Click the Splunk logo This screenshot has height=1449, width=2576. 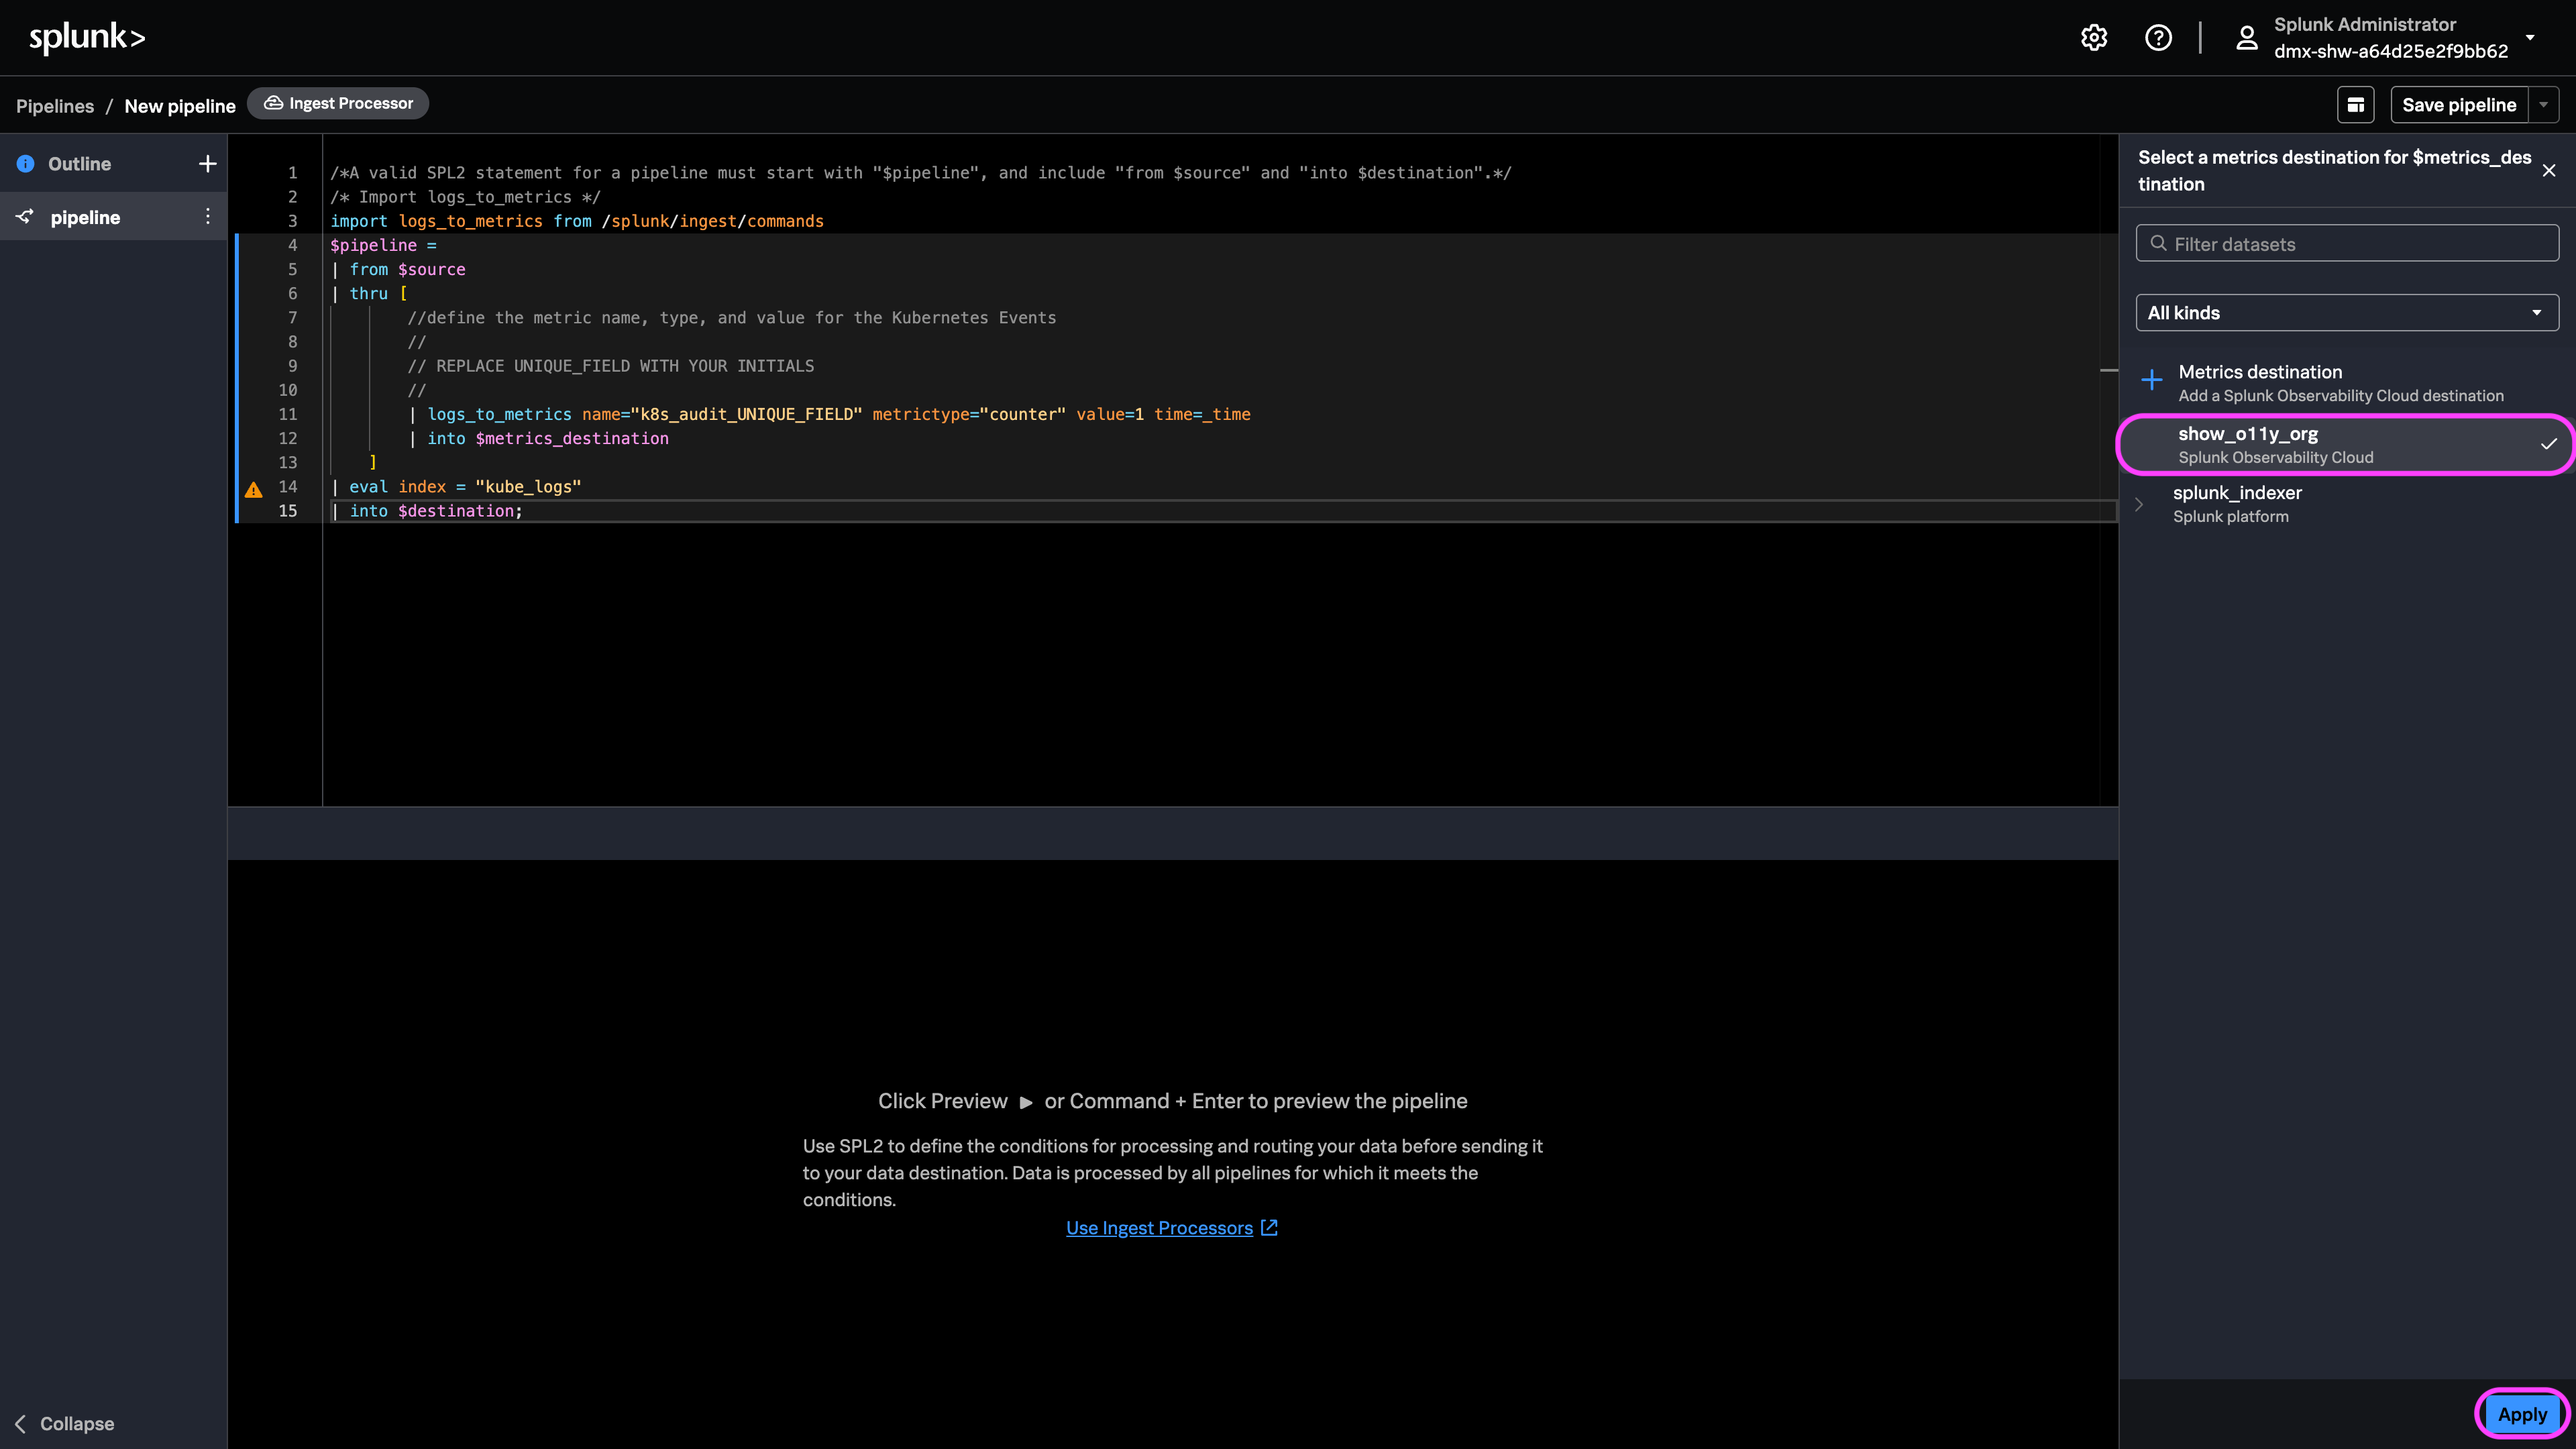(87, 38)
